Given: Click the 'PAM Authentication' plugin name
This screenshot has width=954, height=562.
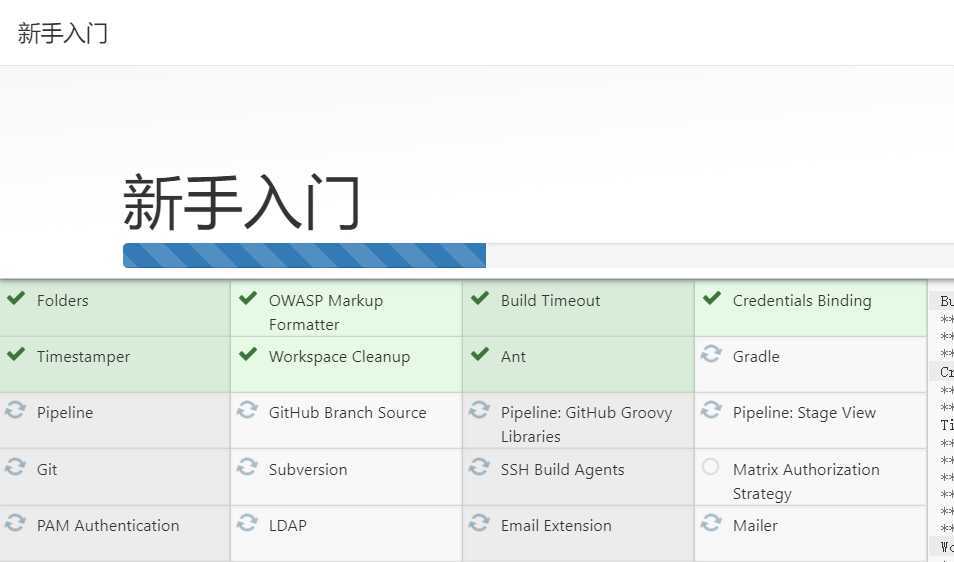Looking at the screenshot, I should tap(108, 526).
